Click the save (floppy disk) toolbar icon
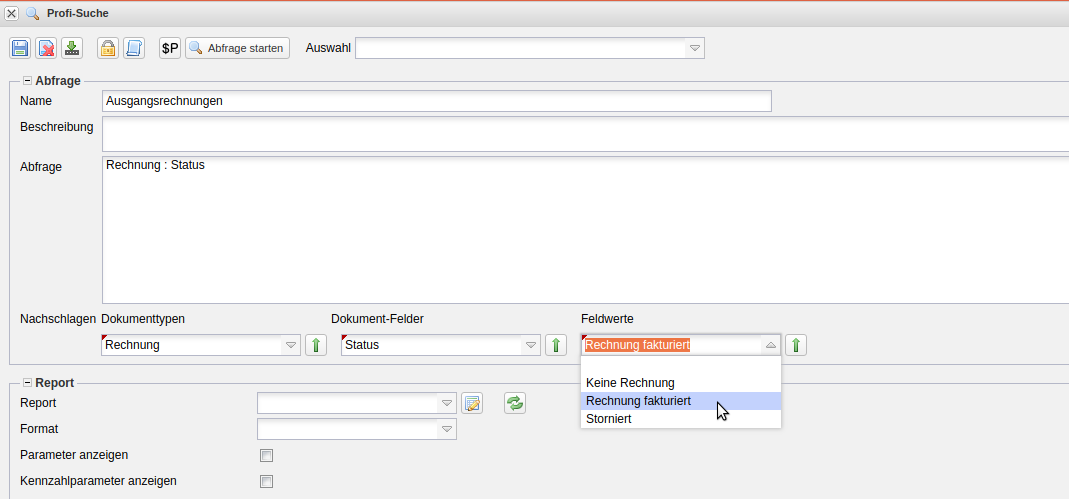 click(x=20, y=48)
